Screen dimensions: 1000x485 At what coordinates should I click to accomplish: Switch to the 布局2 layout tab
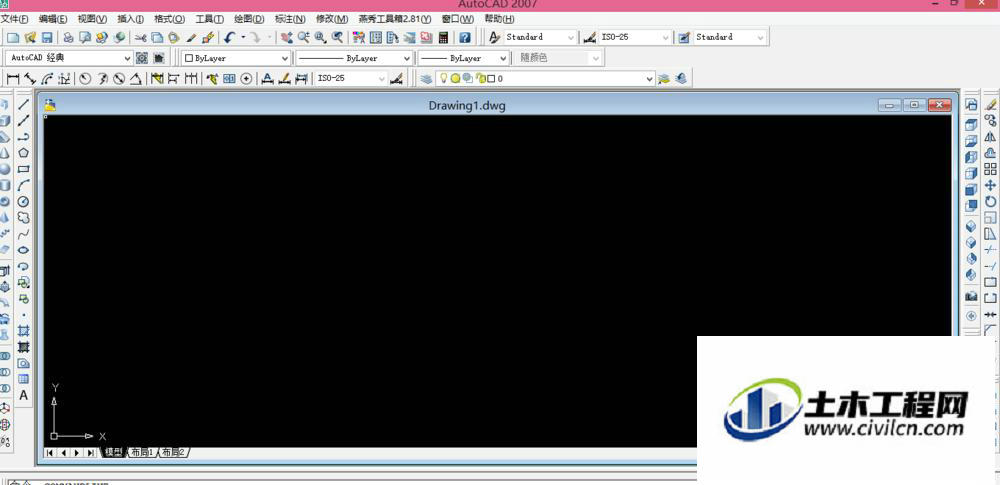173,452
